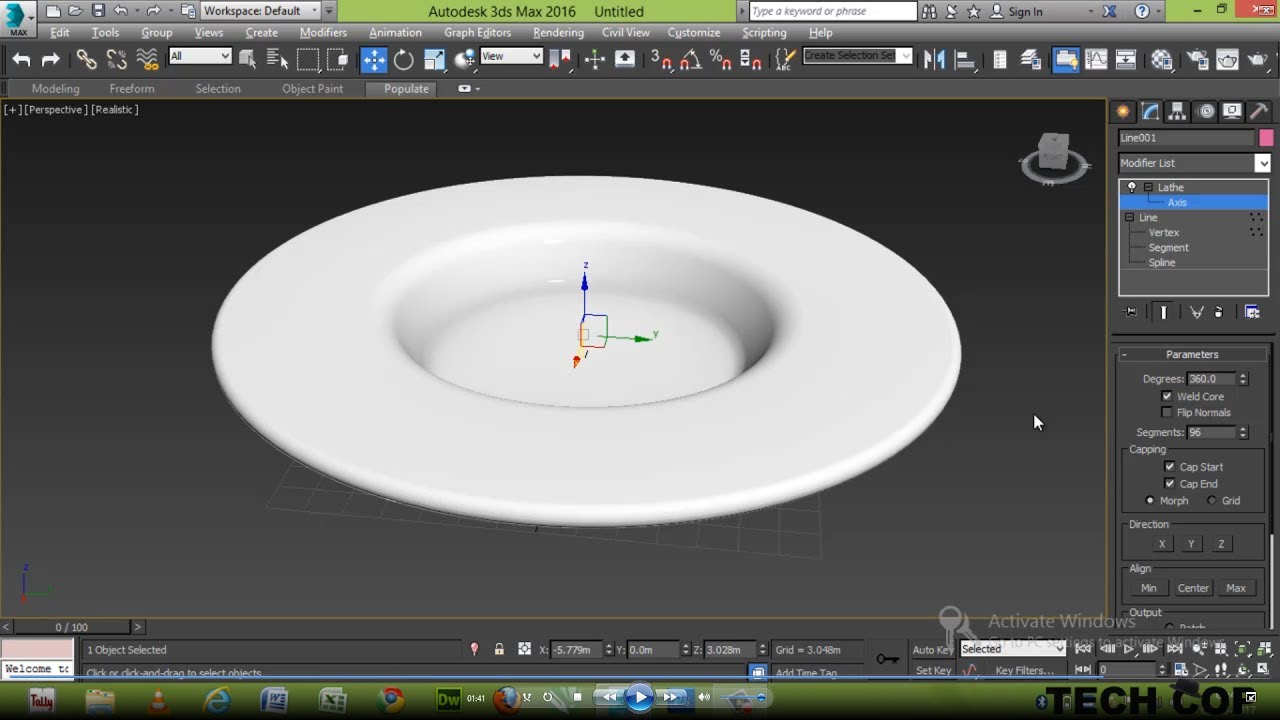Set lathe direction with Z button
Viewport: 1280px width, 720px height.
(1221, 544)
